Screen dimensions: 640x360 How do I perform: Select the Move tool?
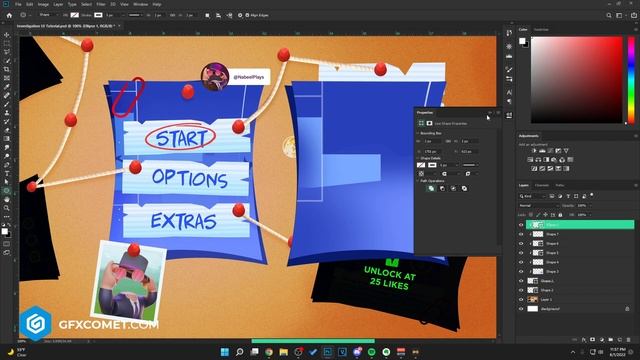[7, 35]
